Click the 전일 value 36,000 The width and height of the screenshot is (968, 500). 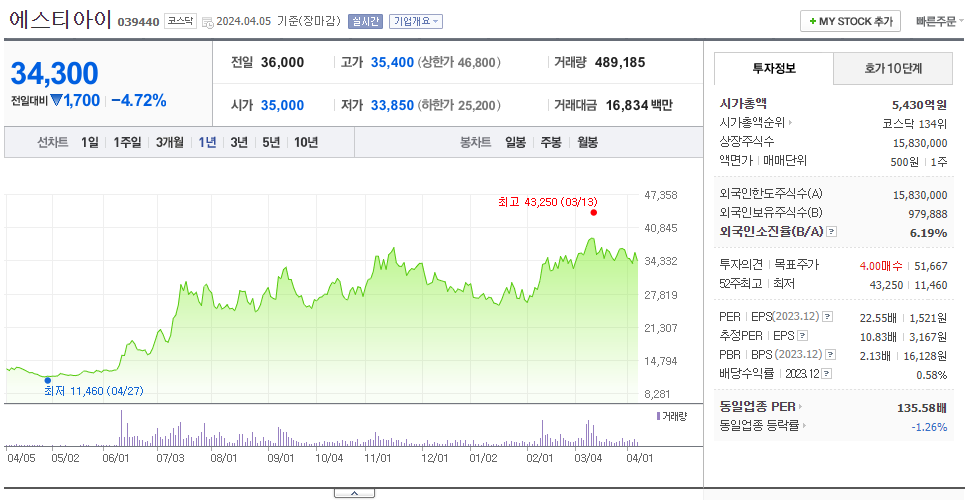point(282,62)
